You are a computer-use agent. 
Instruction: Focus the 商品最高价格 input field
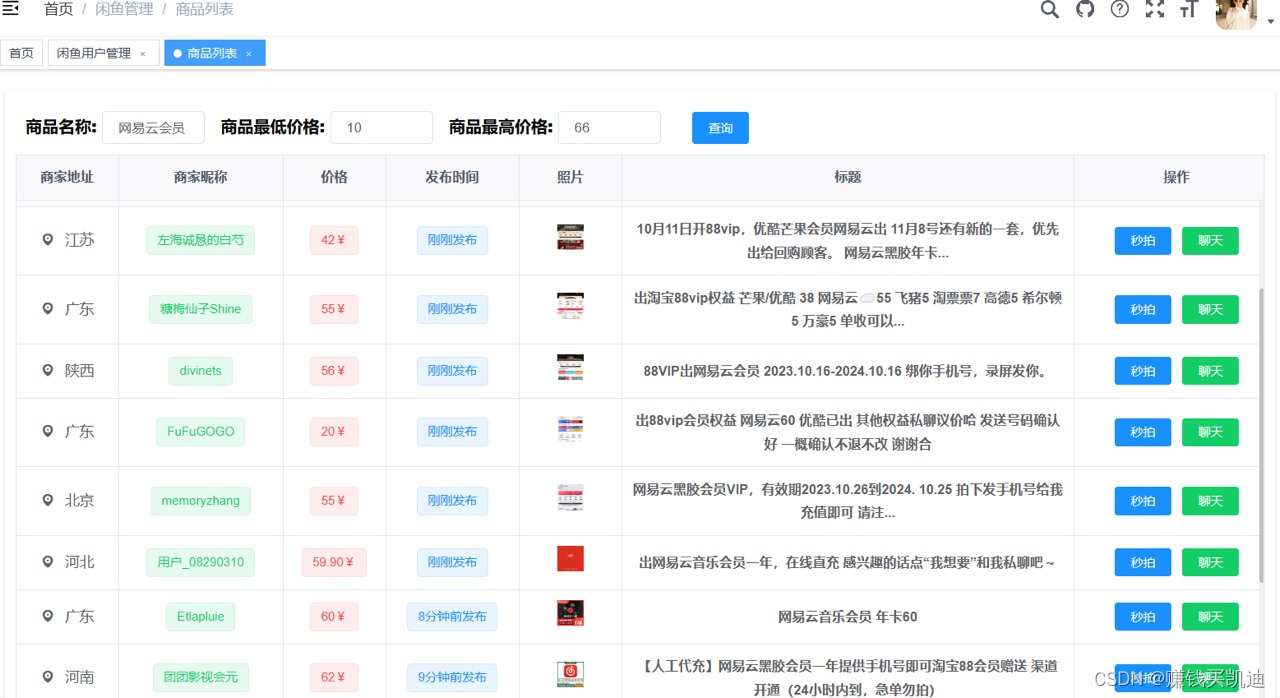pyautogui.click(x=610, y=128)
